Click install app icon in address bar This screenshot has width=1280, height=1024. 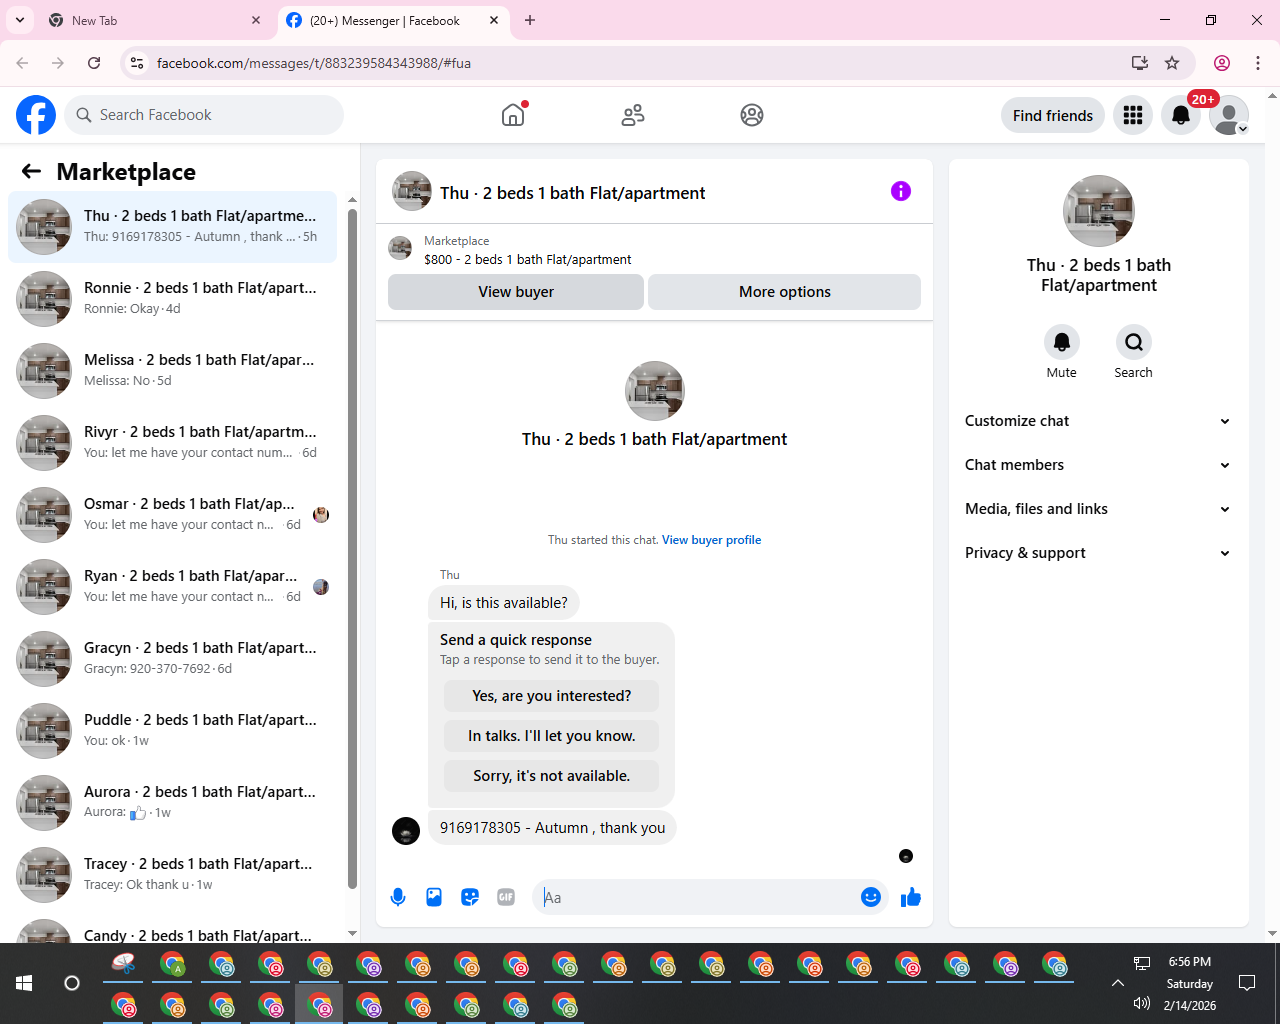point(1140,63)
